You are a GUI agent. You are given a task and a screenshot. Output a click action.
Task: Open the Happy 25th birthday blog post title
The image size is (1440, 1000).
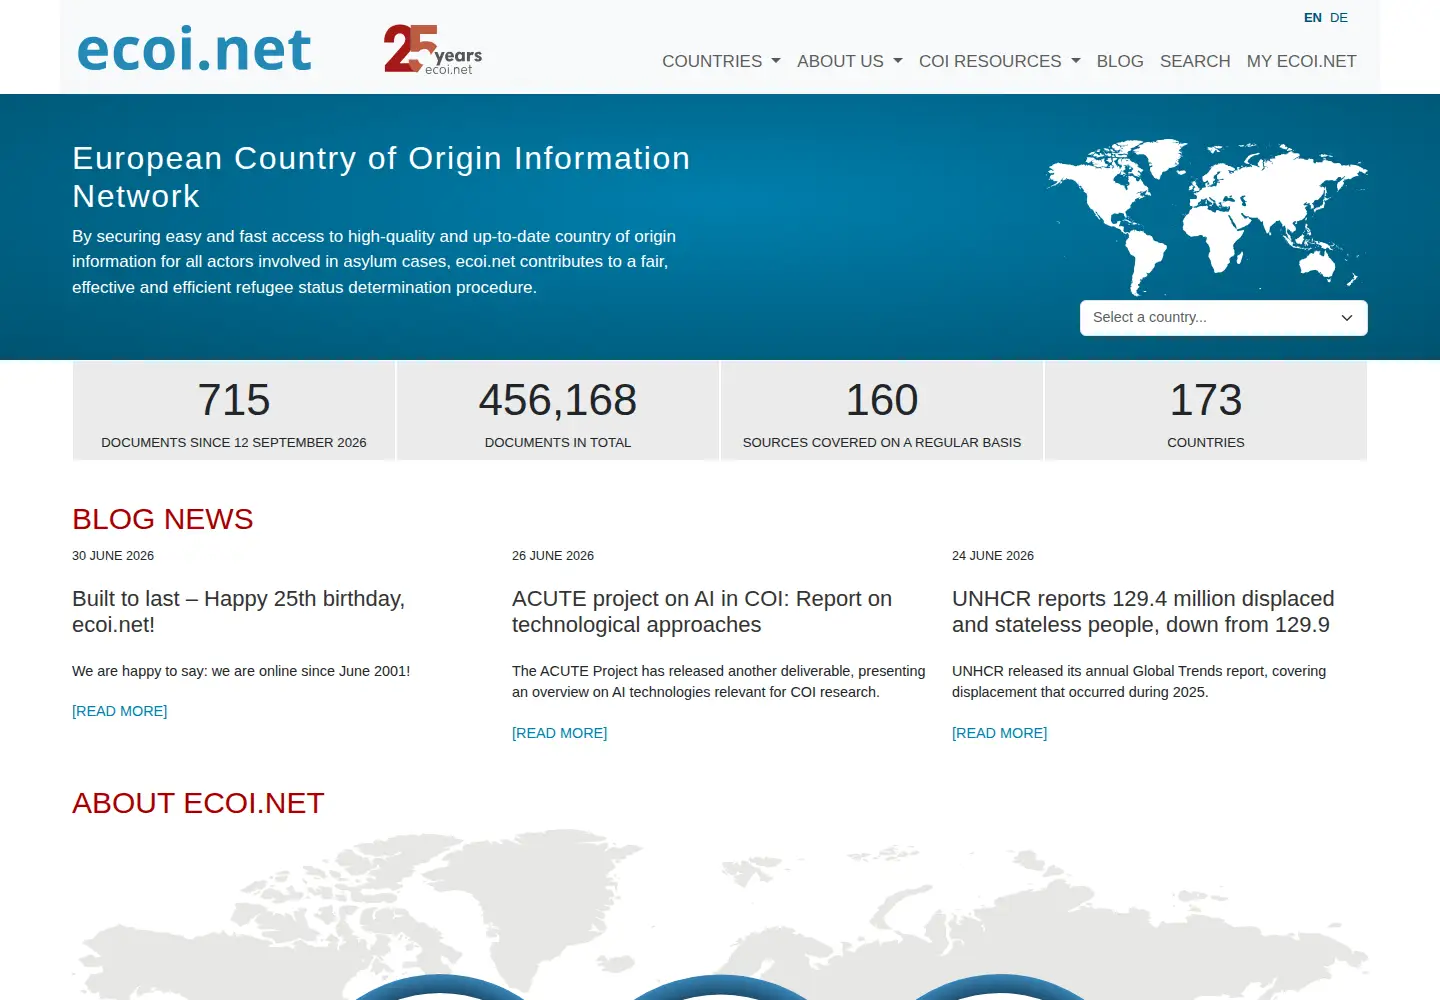[239, 612]
